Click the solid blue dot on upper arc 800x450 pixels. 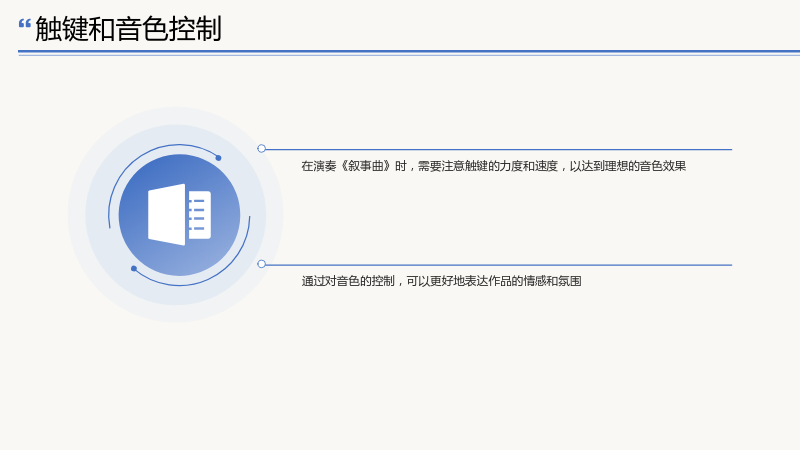point(218,158)
